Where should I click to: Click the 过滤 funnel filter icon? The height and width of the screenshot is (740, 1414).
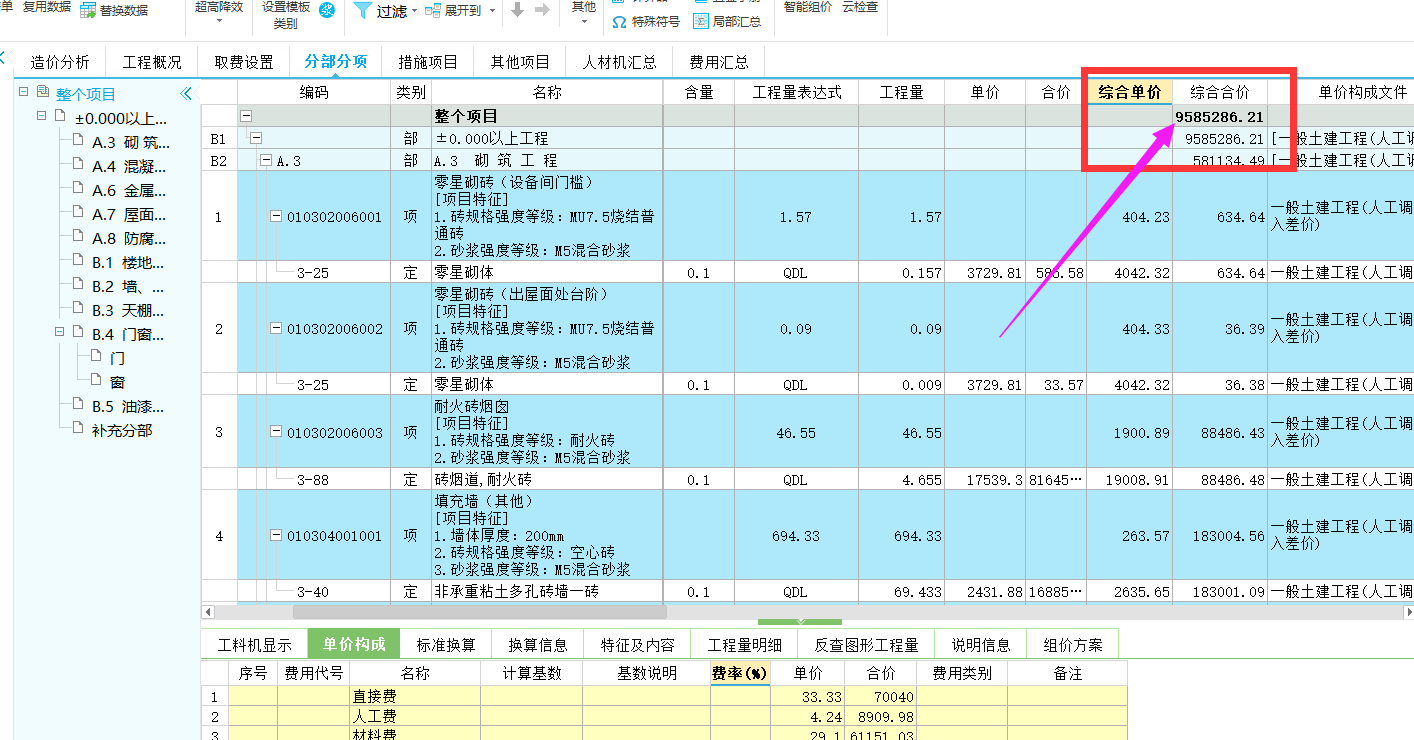pos(362,11)
